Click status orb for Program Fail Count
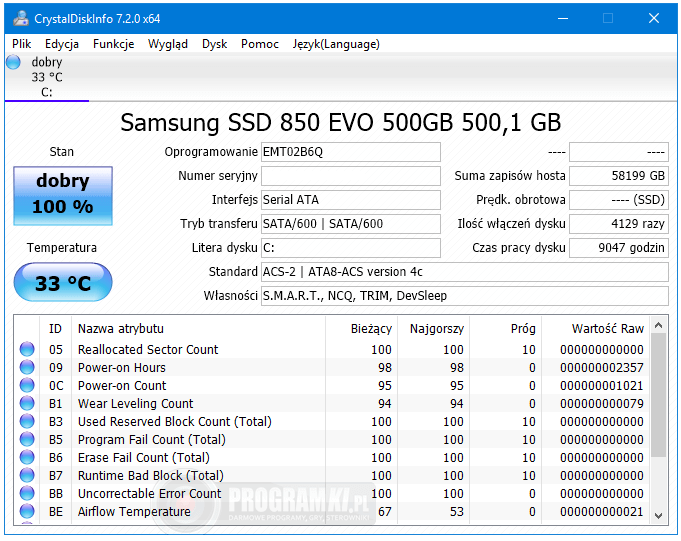This screenshot has height=541, width=681. tap(27, 439)
